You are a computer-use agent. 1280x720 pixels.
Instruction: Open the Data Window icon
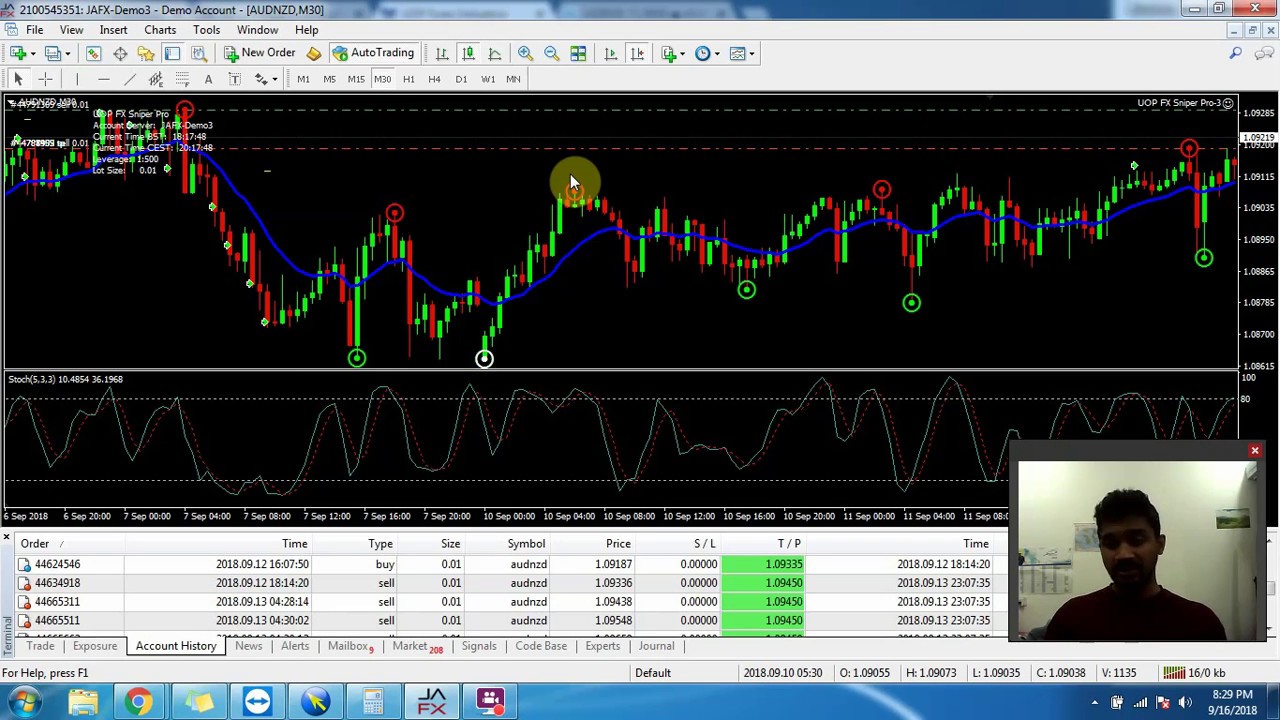120,53
